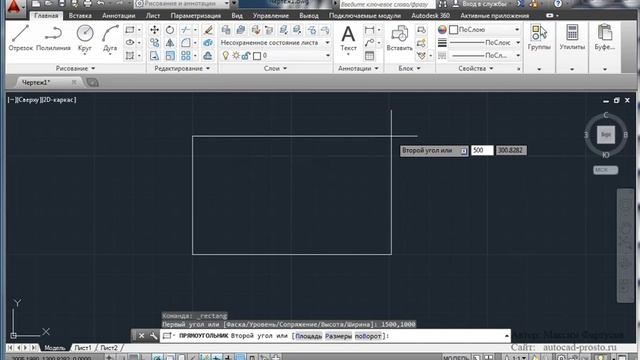Toggle layer 0 lock icon

click(246, 56)
